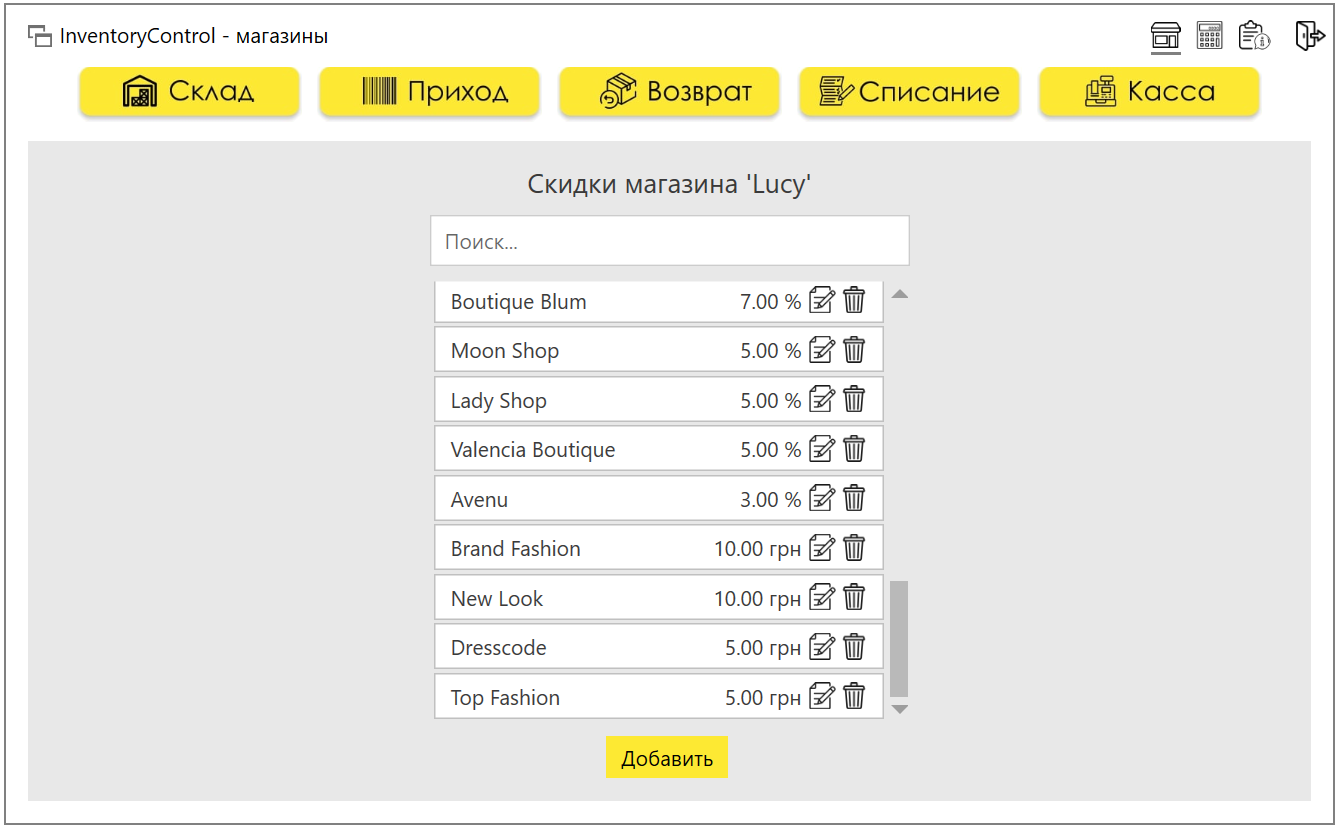Click Brand Fashion's 10.00 грн value

point(757,549)
